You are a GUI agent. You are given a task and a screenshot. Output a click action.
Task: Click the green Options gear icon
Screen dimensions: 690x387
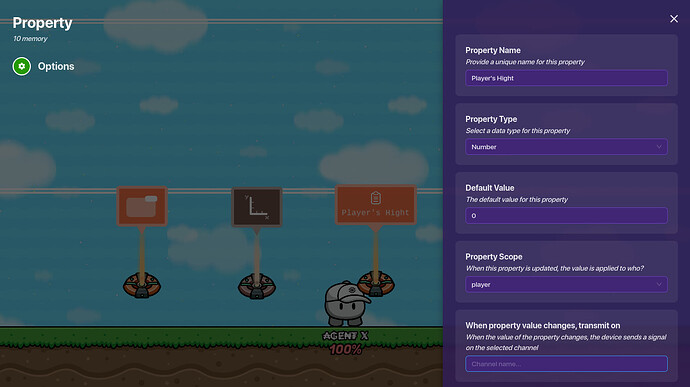(22, 66)
